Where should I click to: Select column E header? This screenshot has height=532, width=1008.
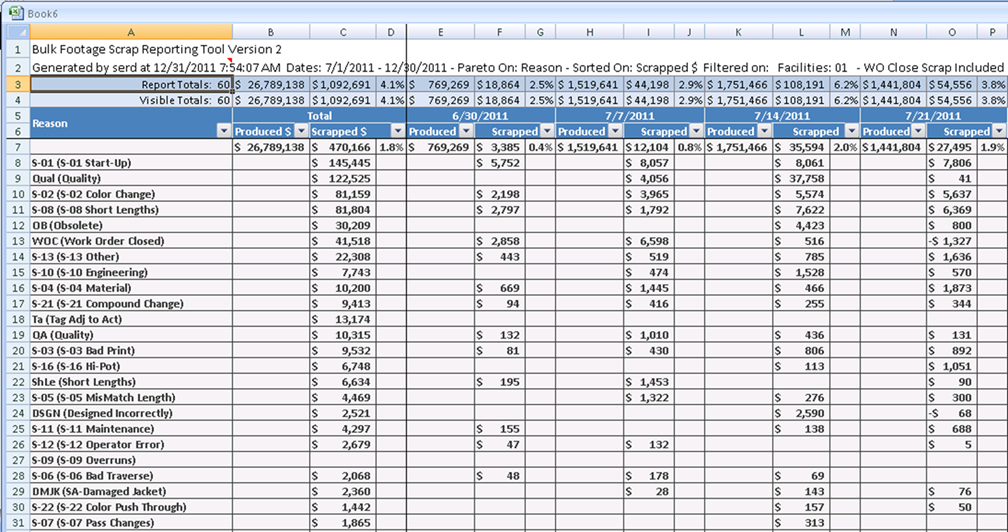pyautogui.click(x=440, y=32)
